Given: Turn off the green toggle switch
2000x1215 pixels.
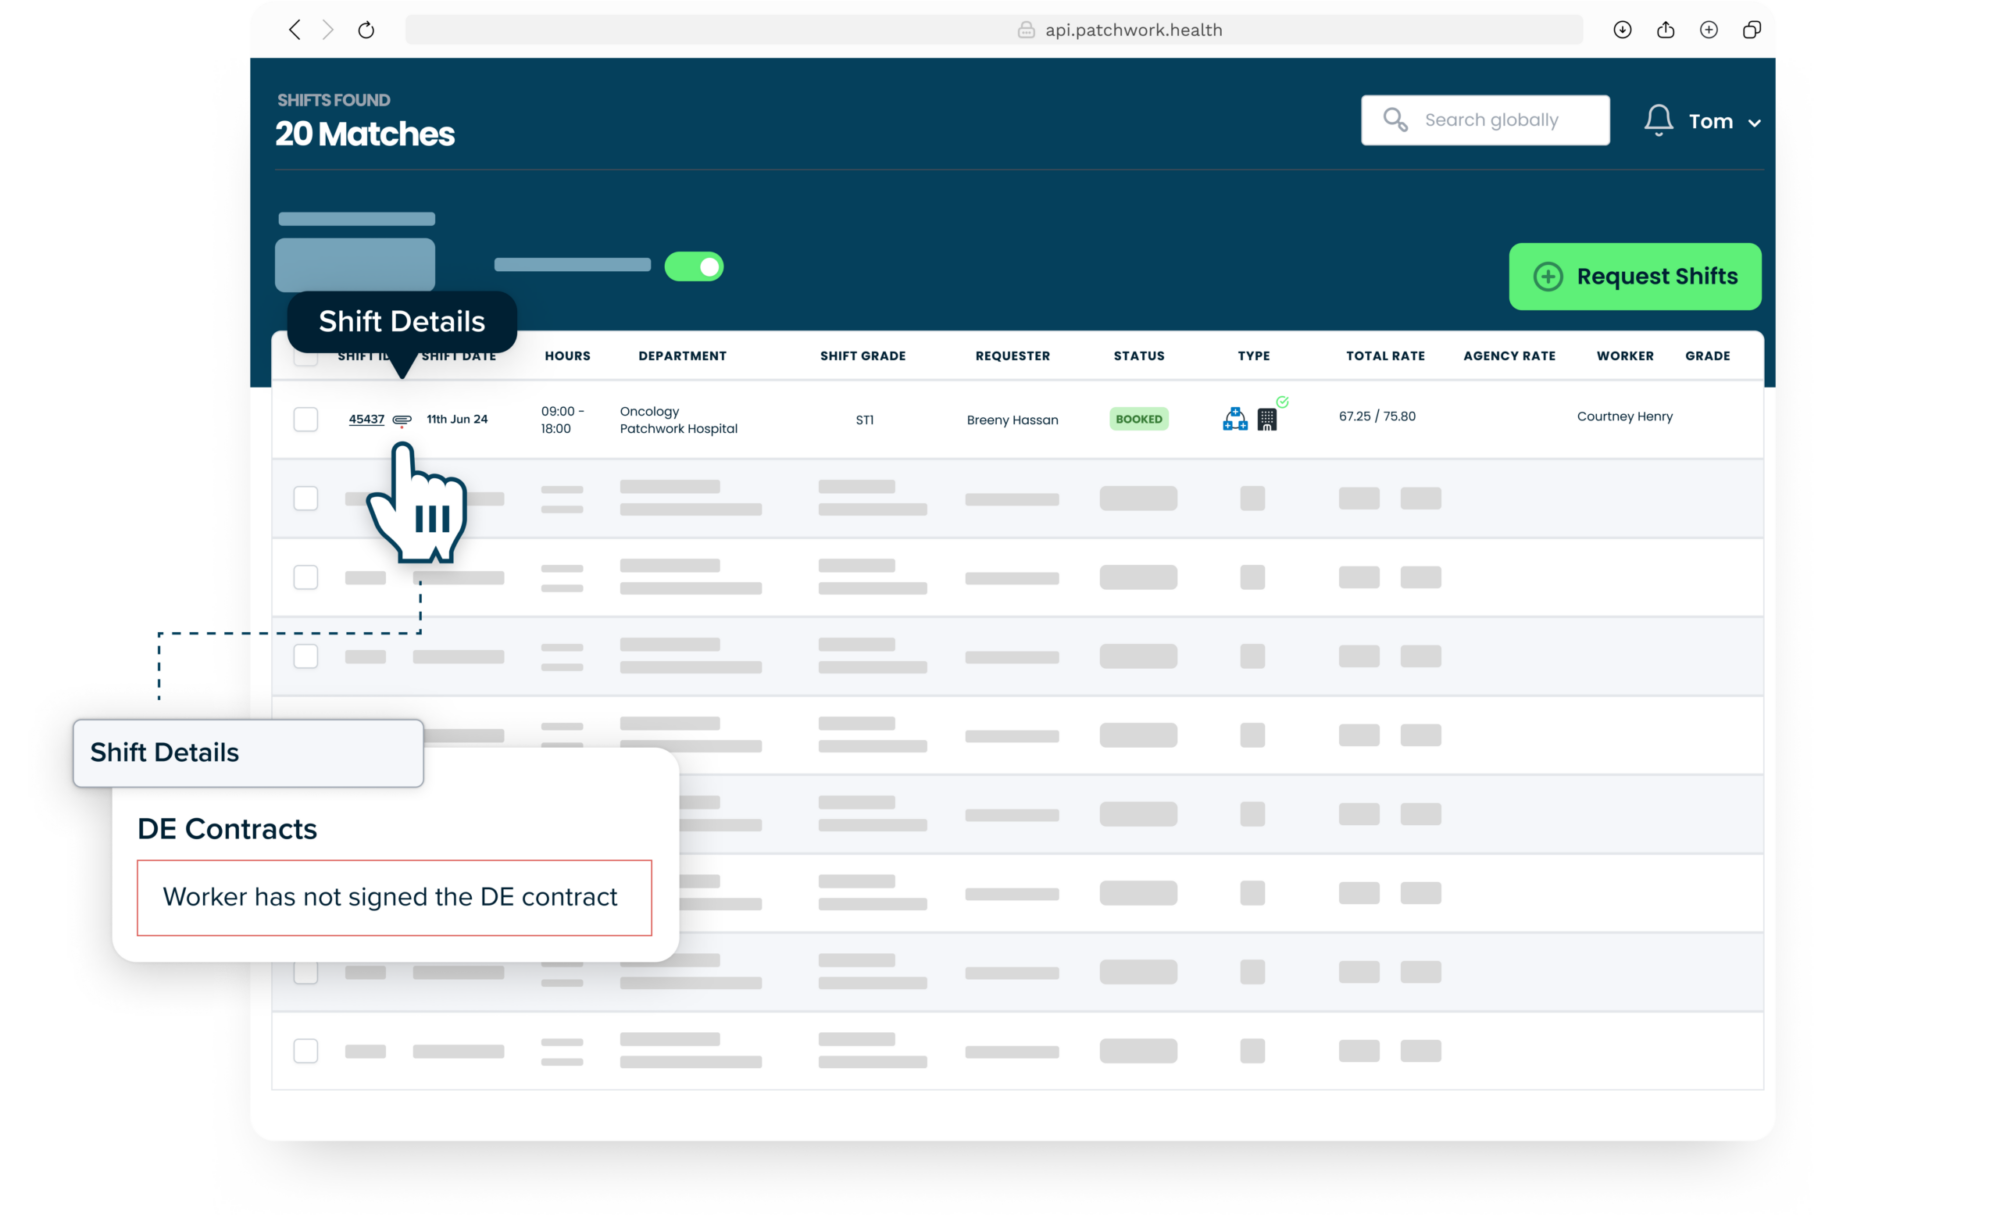Looking at the screenshot, I should (x=694, y=267).
